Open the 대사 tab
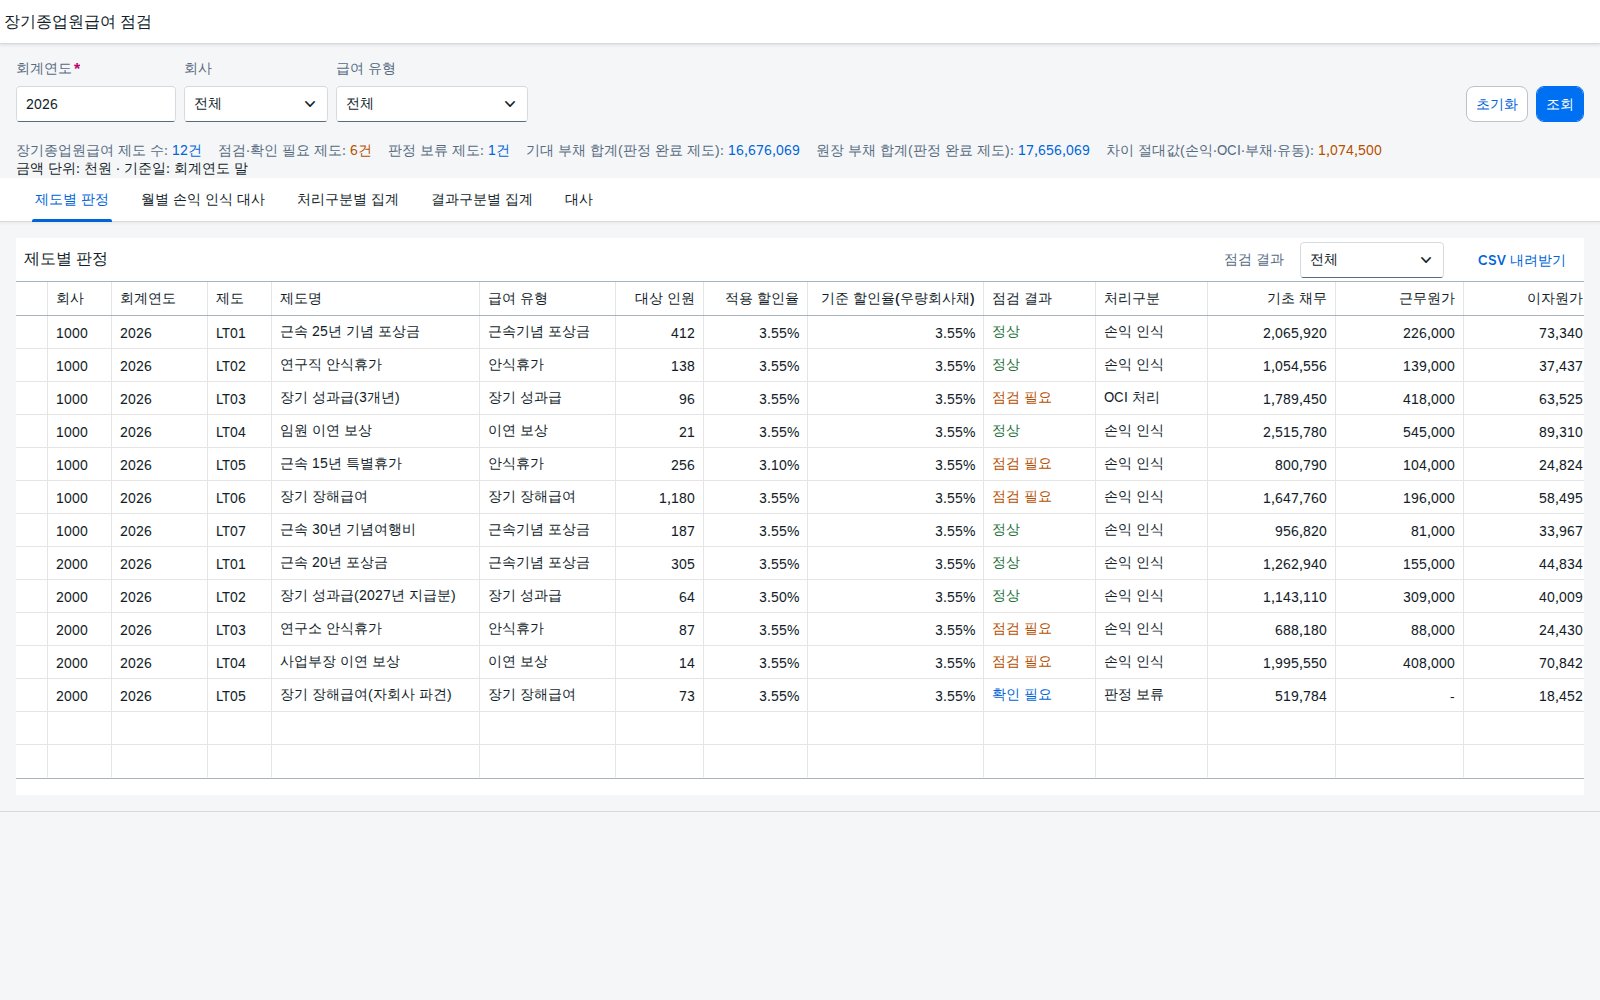This screenshot has width=1600, height=1000. 579,200
